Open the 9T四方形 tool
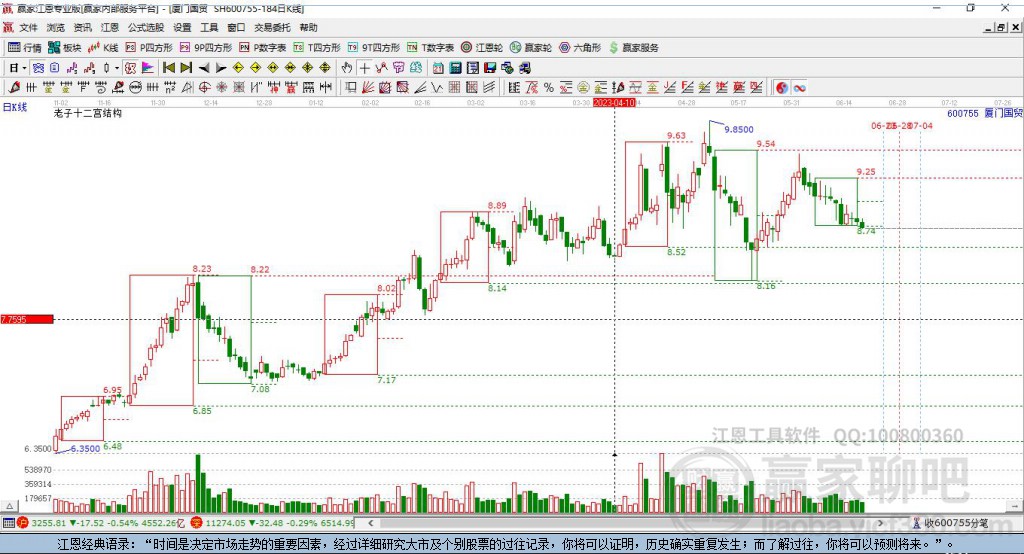This screenshot has height=554, width=1024. [374, 47]
